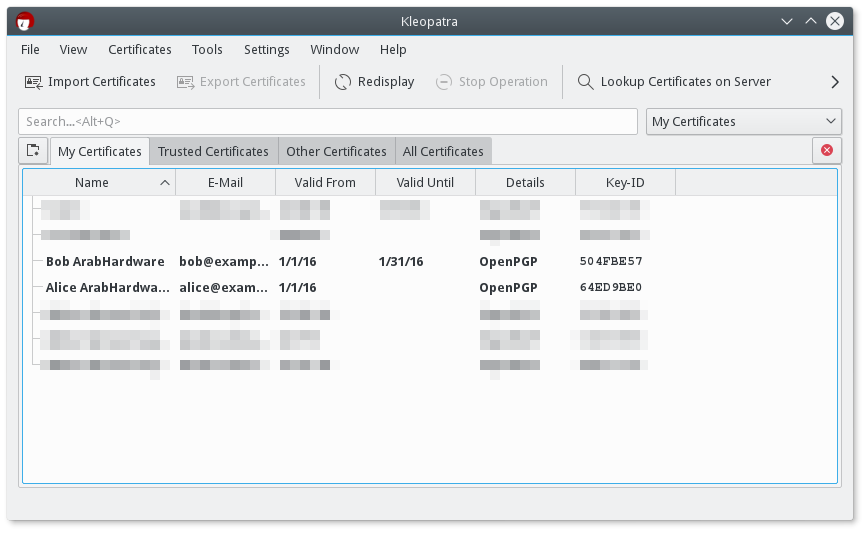Screen dimensions: 866x533
Task: Expand the toolbar overflow chevron
Action: [835, 82]
